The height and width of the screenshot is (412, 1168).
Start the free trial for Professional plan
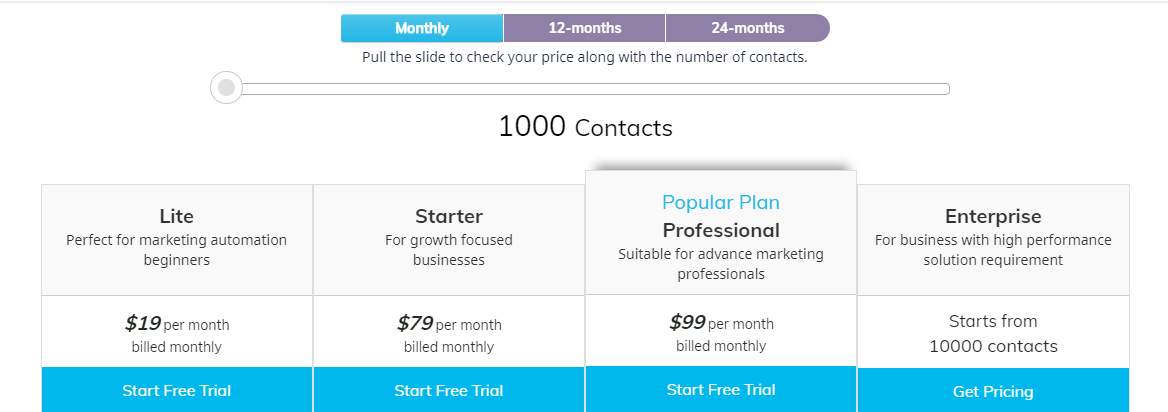721,389
